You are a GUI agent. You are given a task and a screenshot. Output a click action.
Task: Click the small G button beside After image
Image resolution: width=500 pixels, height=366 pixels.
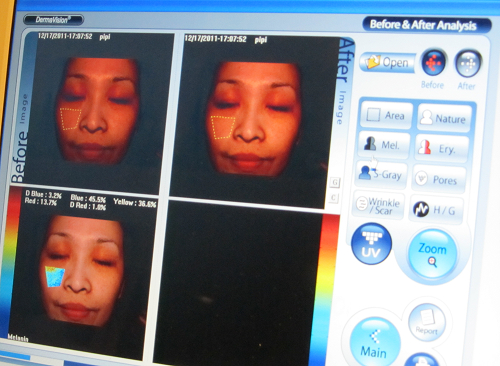click(x=335, y=182)
